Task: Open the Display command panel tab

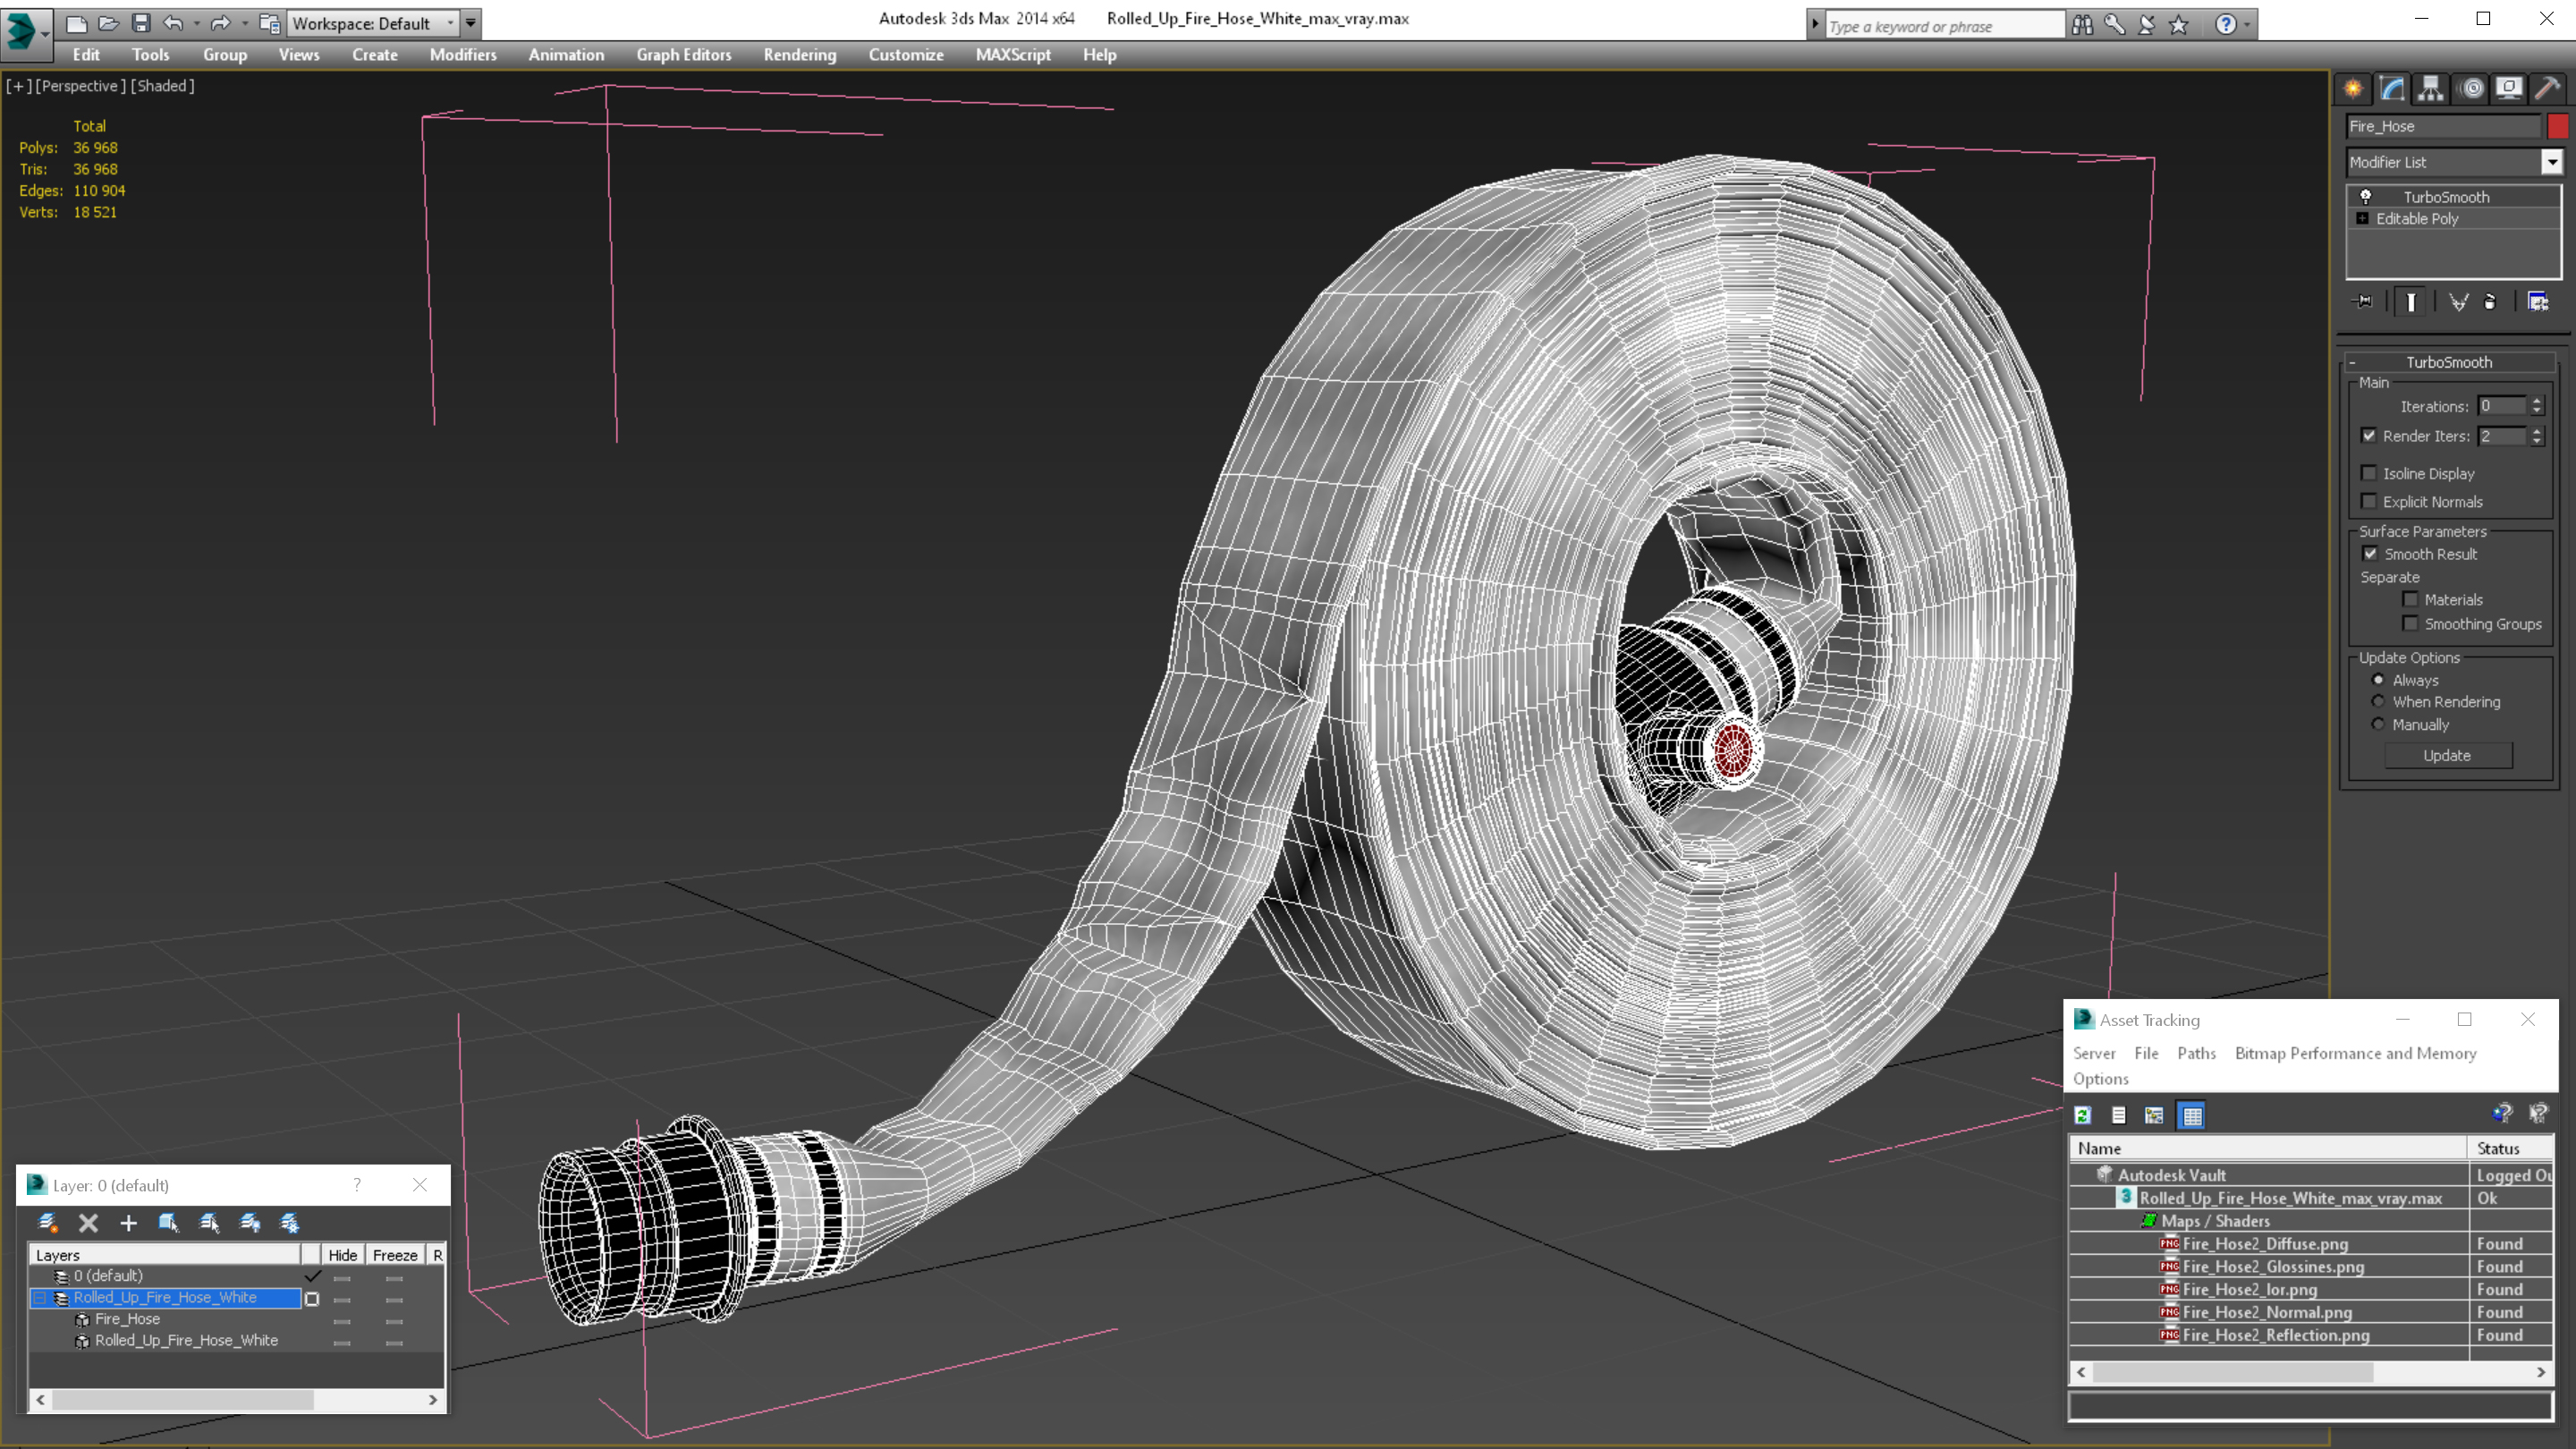Action: tap(2509, 88)
